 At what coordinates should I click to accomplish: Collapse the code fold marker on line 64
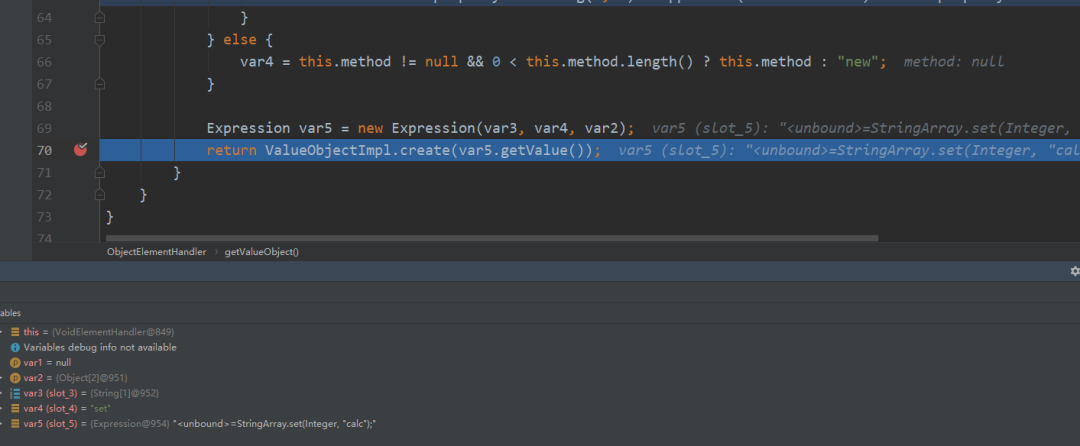tap(99, 17)
